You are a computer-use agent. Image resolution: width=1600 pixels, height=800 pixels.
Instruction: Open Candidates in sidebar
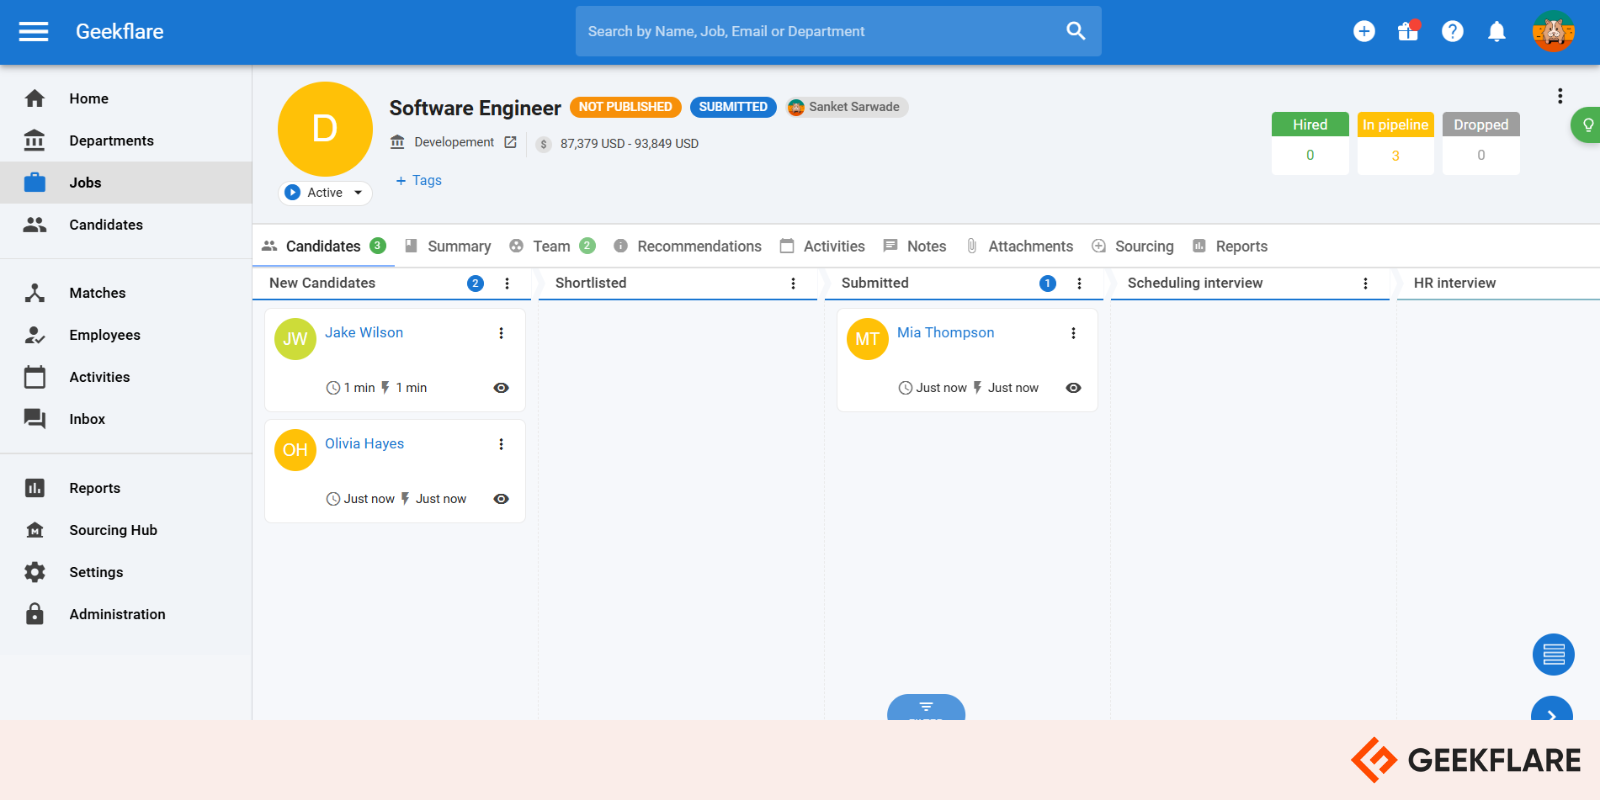click(x=126, y=224)
